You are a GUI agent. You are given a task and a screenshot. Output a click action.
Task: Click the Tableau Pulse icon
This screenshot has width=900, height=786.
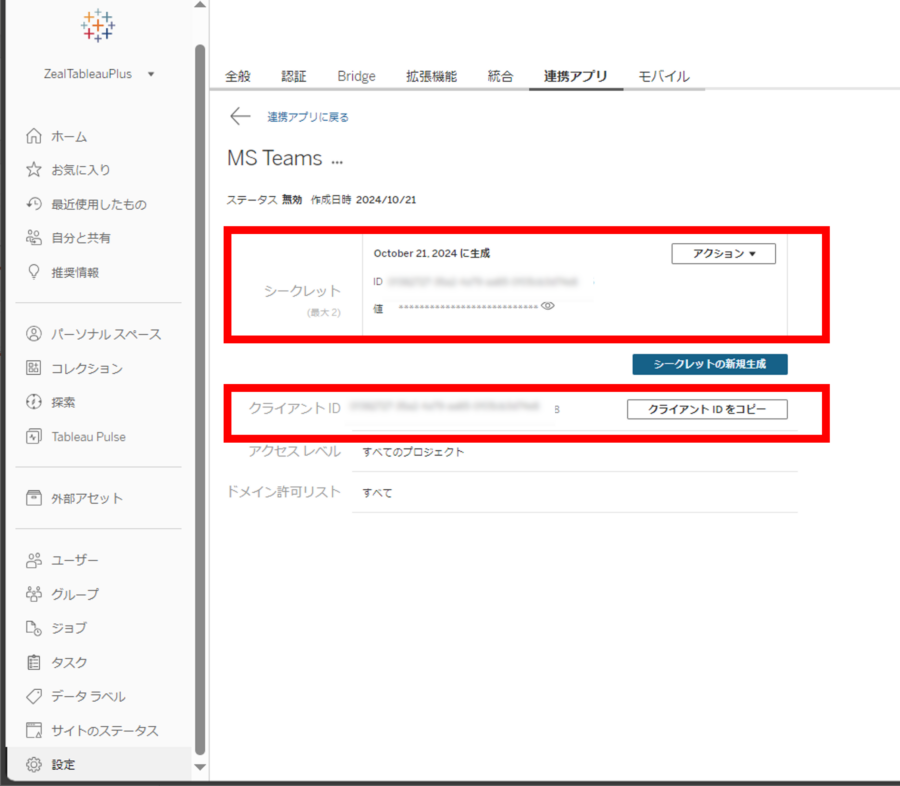point(34,436)
